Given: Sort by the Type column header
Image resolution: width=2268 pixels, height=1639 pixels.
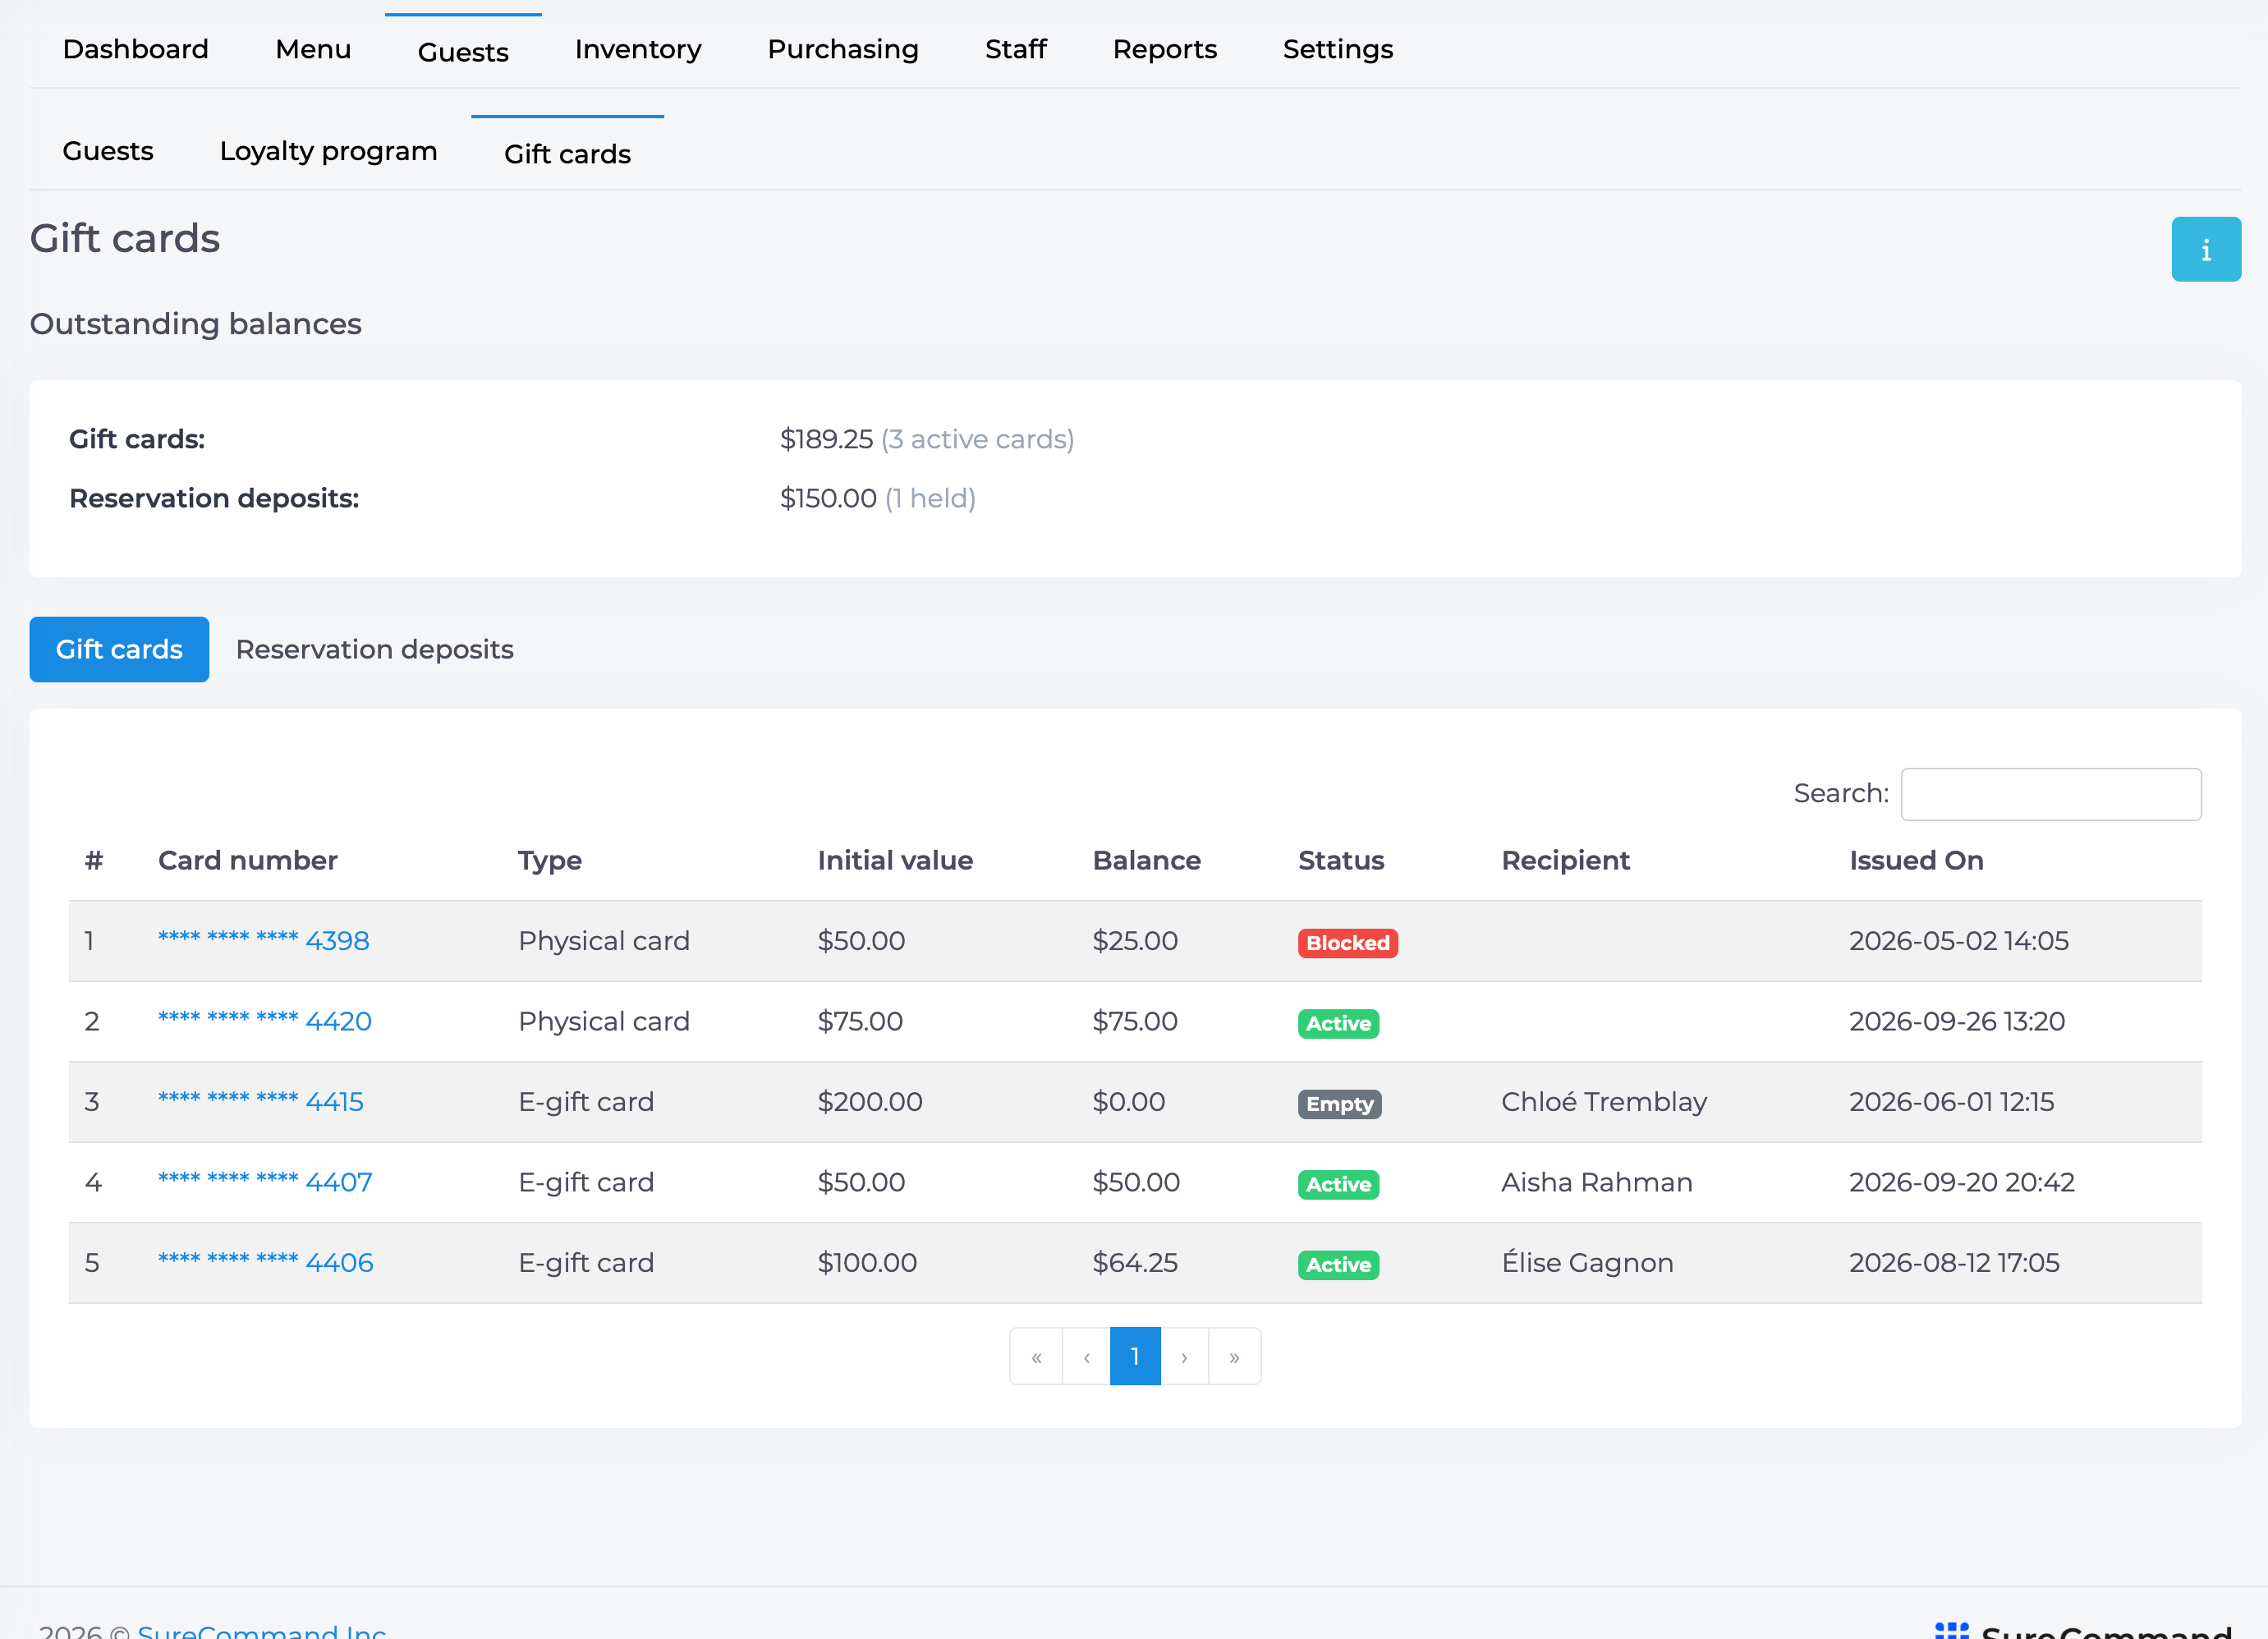Looking at the screenshot, I should point(549,860).
